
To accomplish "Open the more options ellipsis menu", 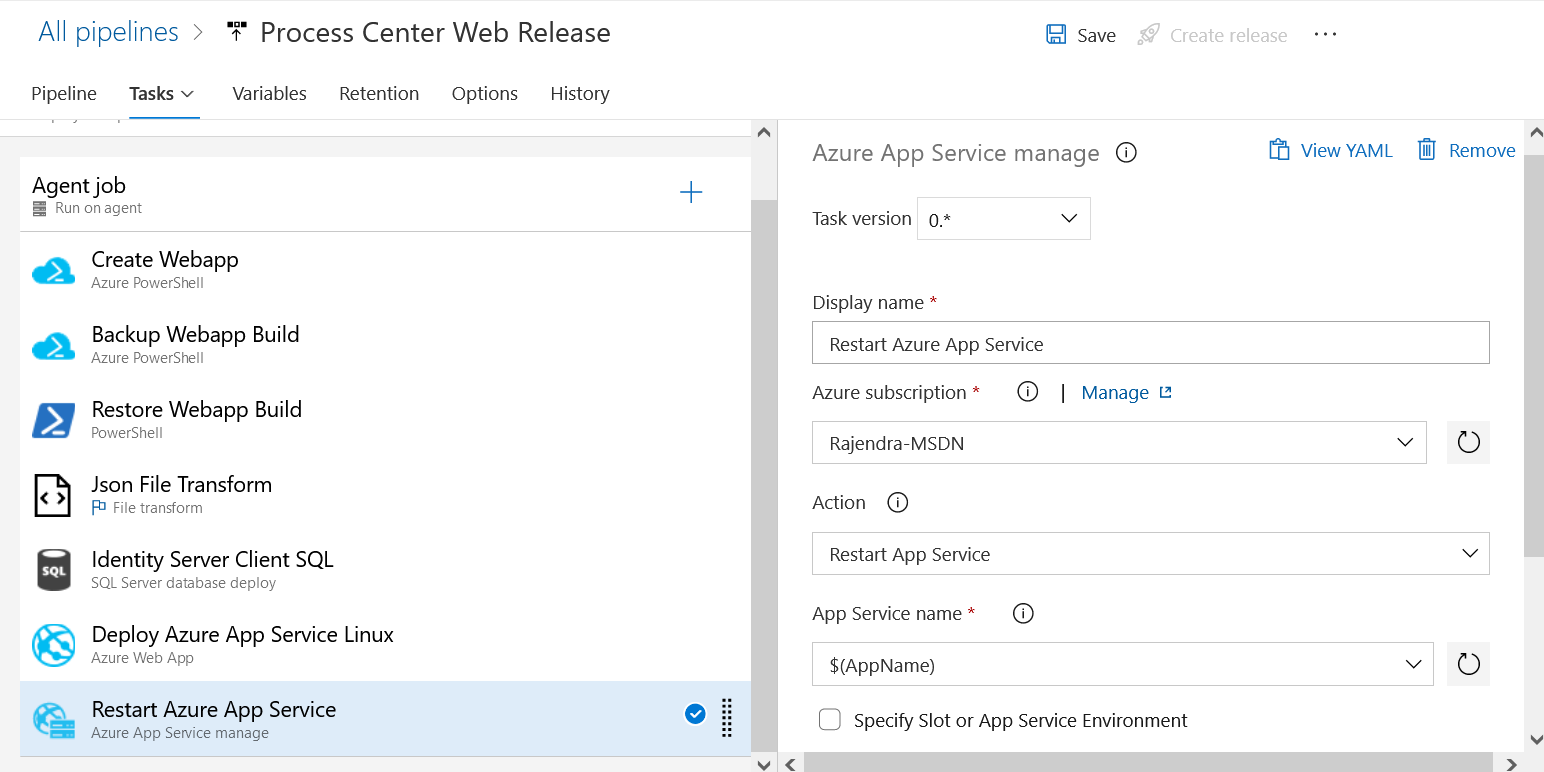I will [1325, 34].
